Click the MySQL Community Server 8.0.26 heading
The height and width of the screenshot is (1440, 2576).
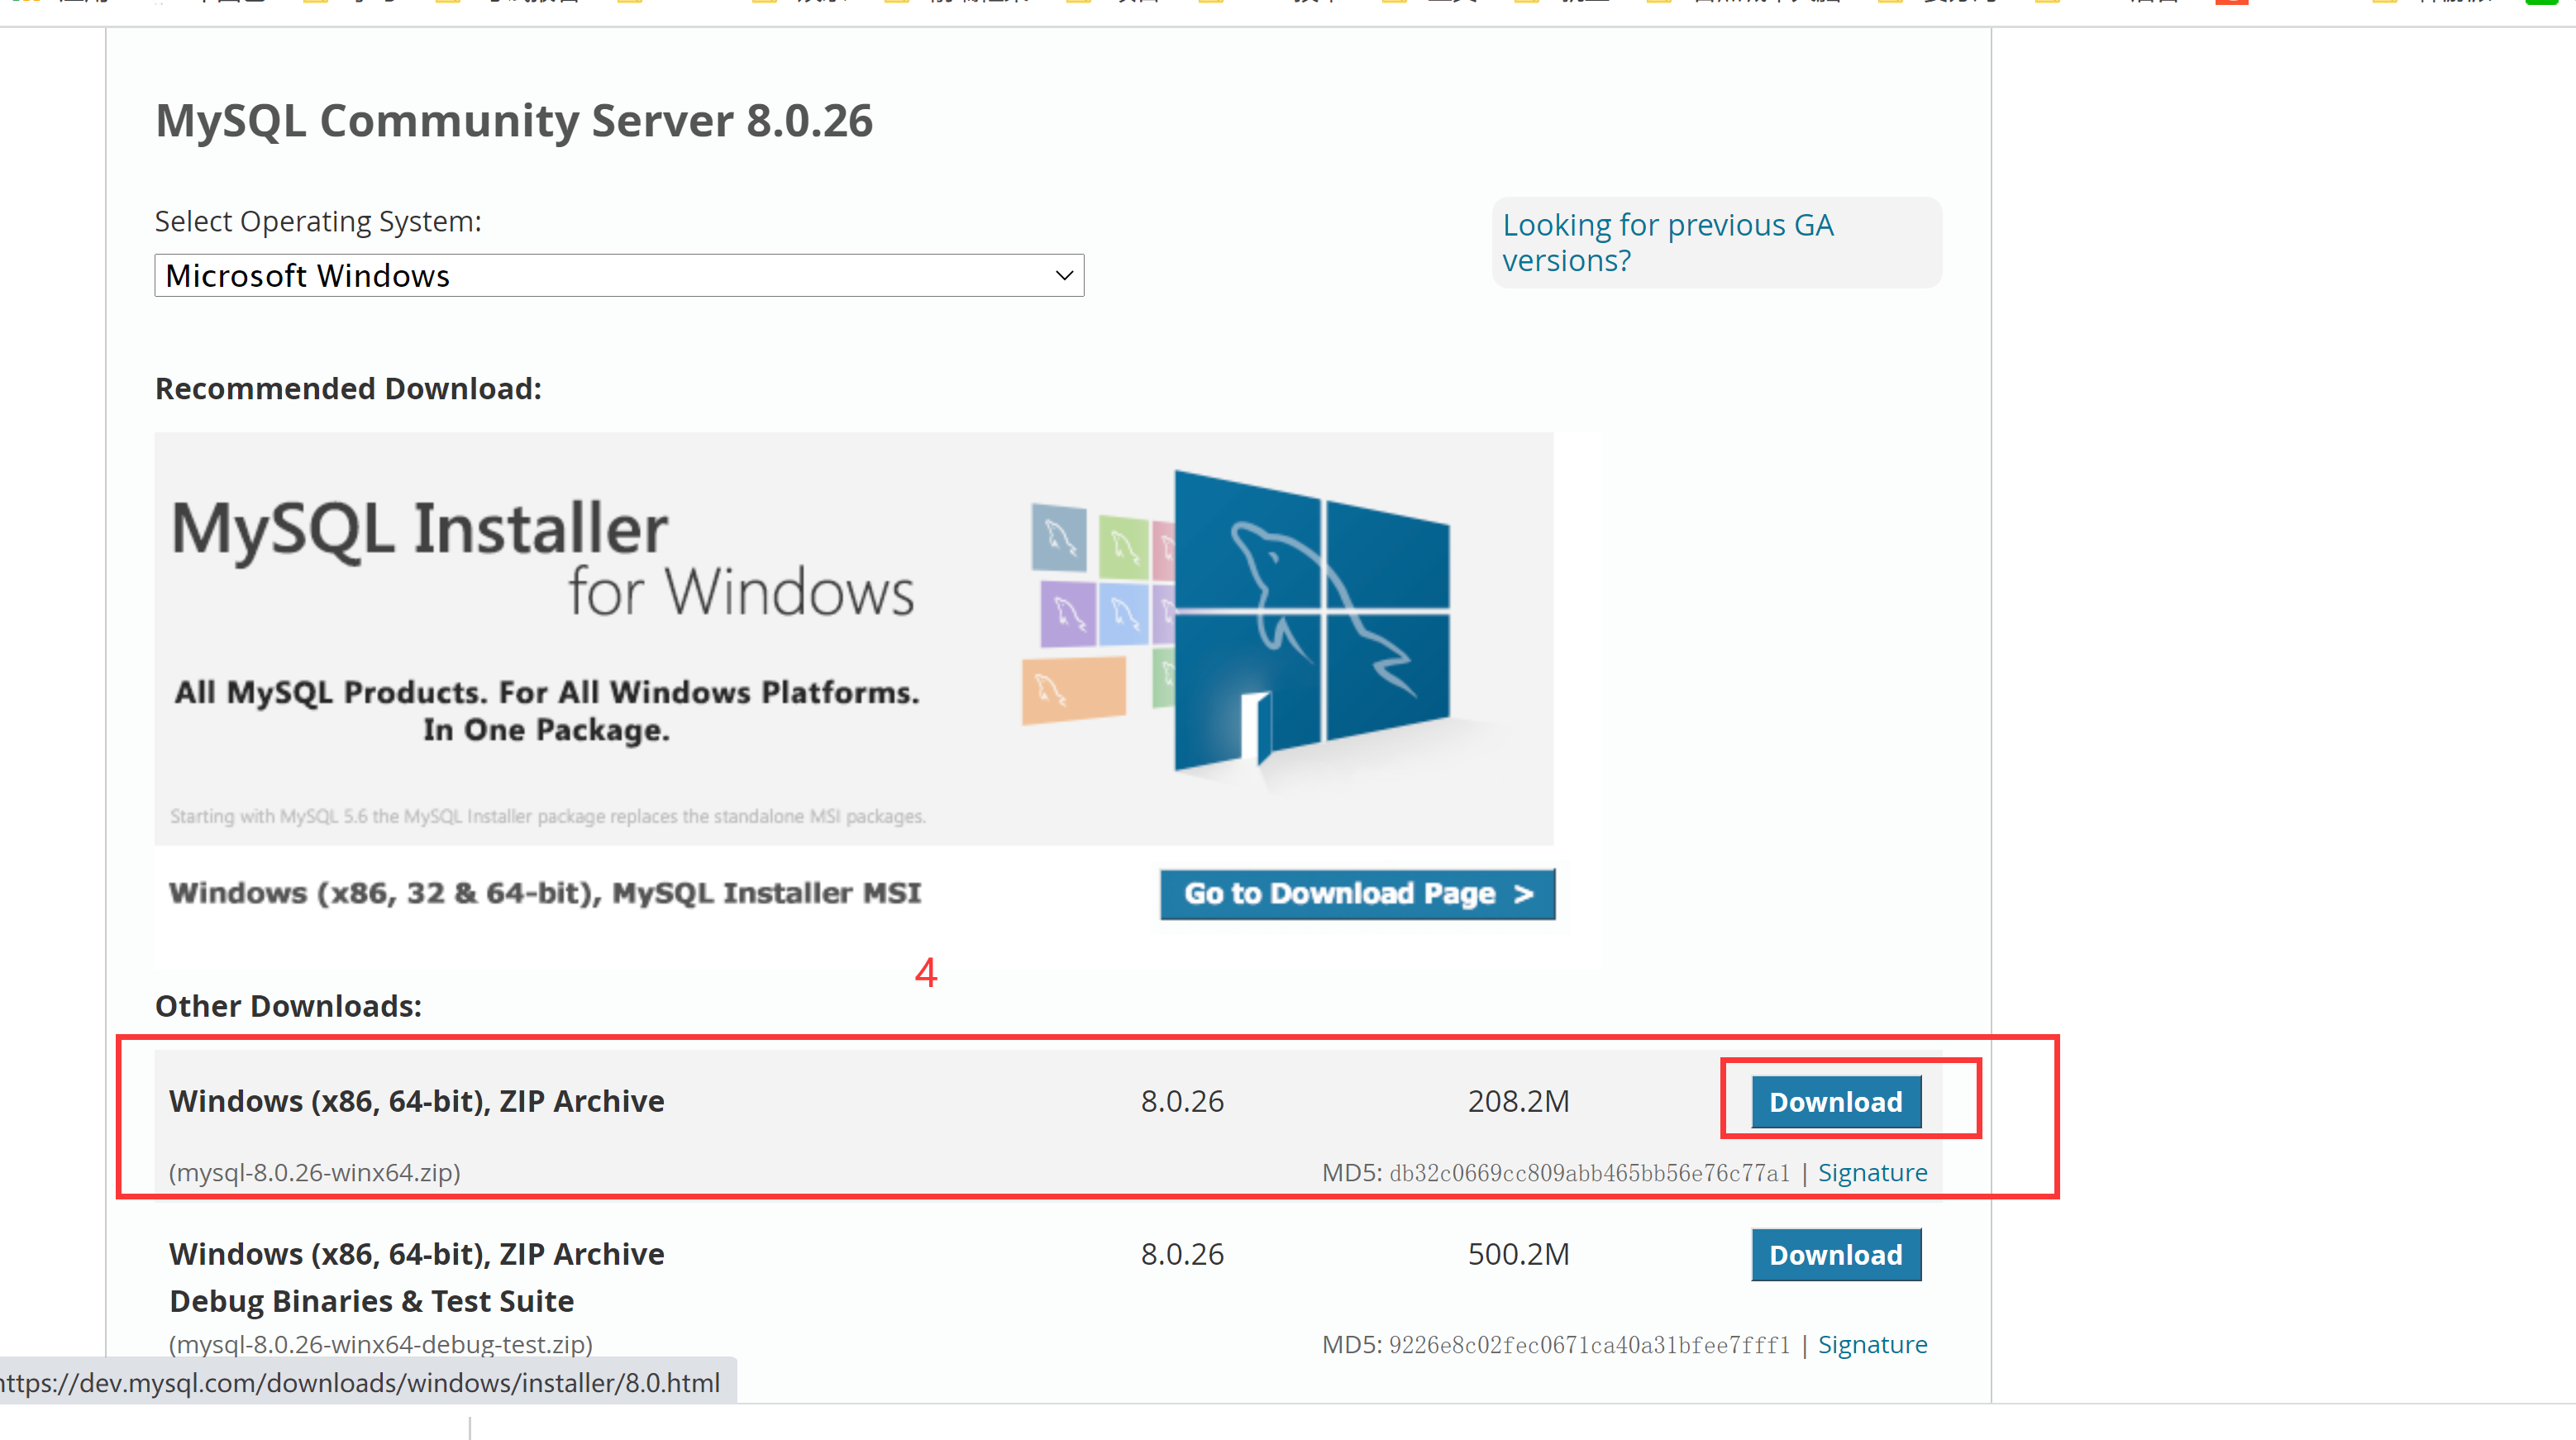pyautogui.click(x=514, y=121)
